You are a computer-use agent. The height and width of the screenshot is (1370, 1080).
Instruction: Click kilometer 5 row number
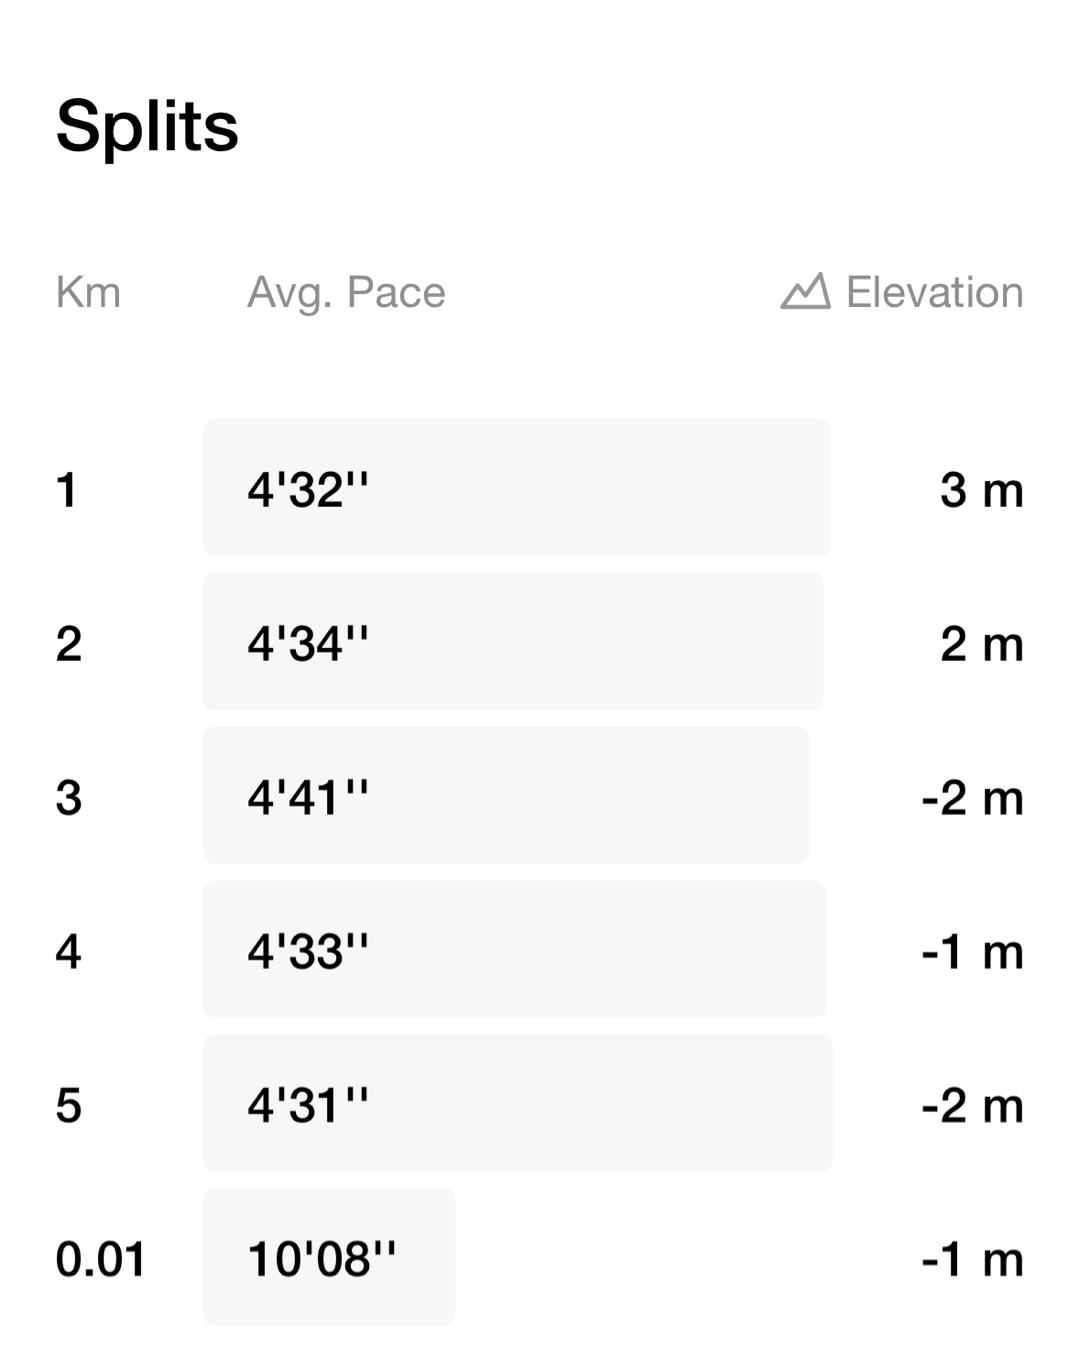pyautogui.click(x=68, y=1106)
